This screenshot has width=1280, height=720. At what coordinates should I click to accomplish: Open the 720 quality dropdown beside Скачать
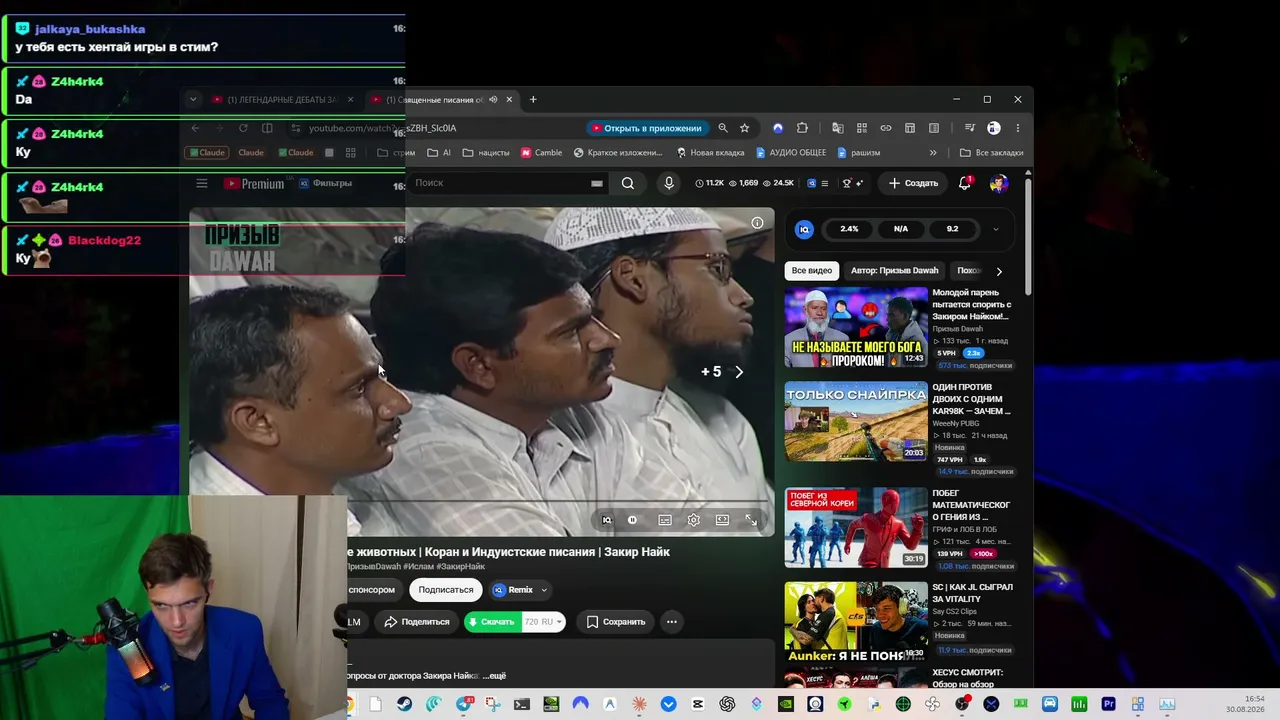[x=543, y=622]
